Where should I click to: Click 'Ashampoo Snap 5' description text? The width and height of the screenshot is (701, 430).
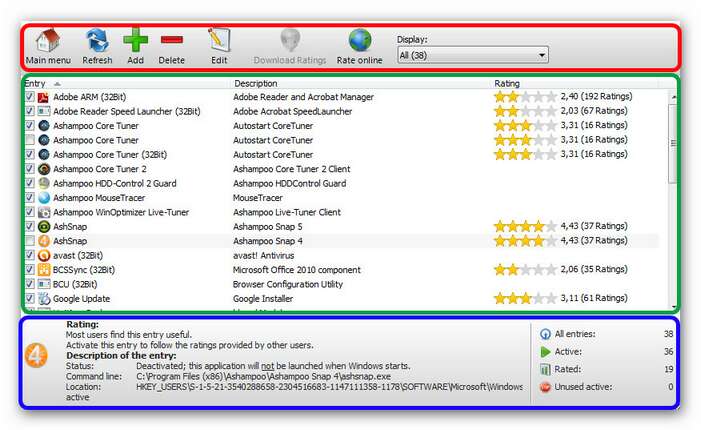267,227
